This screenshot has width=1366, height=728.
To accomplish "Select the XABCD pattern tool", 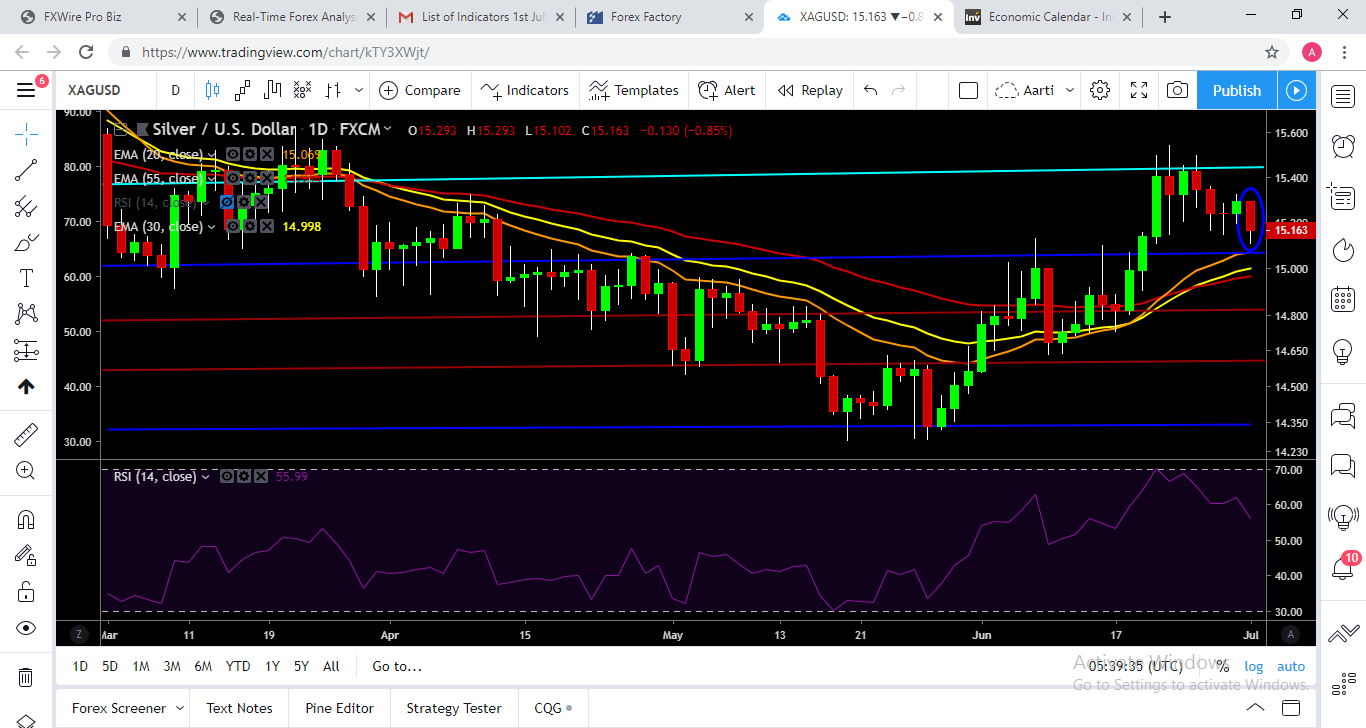I will (26, 314).
